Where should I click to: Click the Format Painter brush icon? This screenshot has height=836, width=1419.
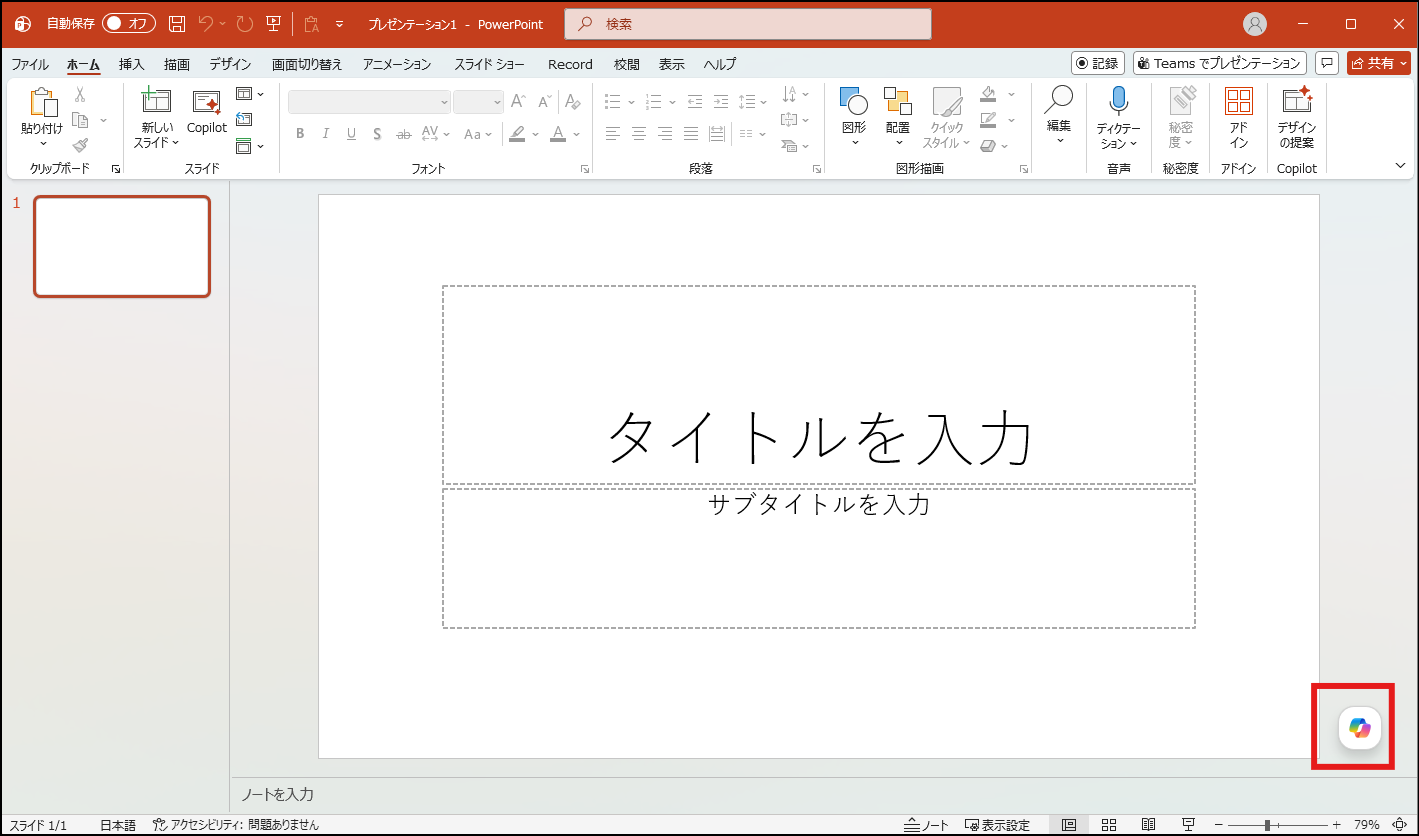pyautogui.click(x=80, y=145)
